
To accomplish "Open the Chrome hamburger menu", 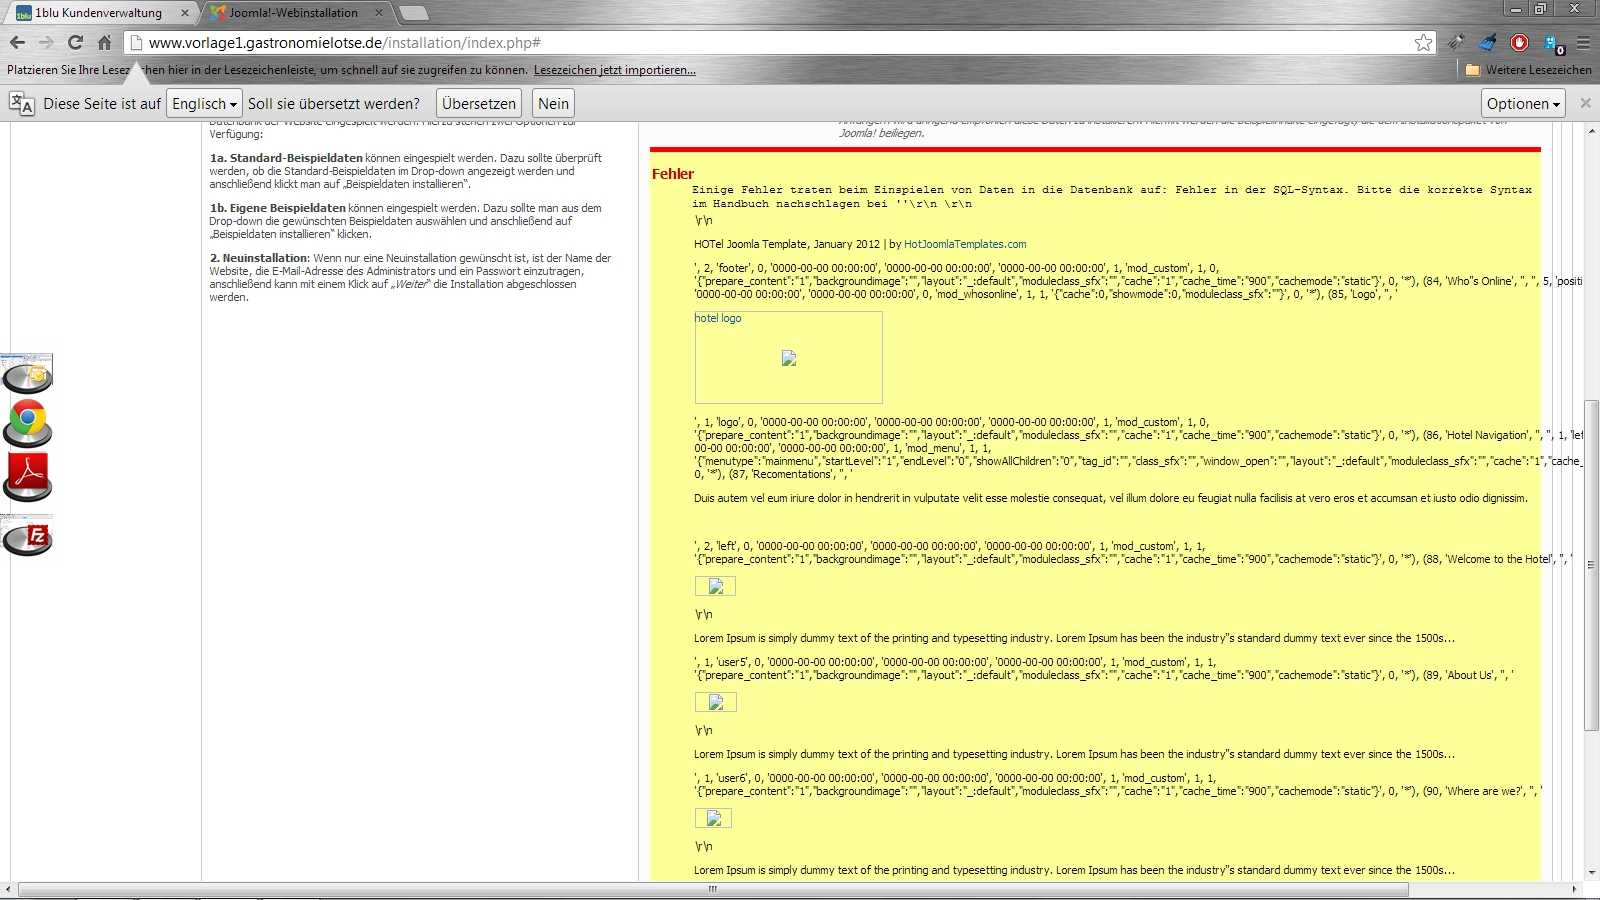I will click(x=1583, y=42).
